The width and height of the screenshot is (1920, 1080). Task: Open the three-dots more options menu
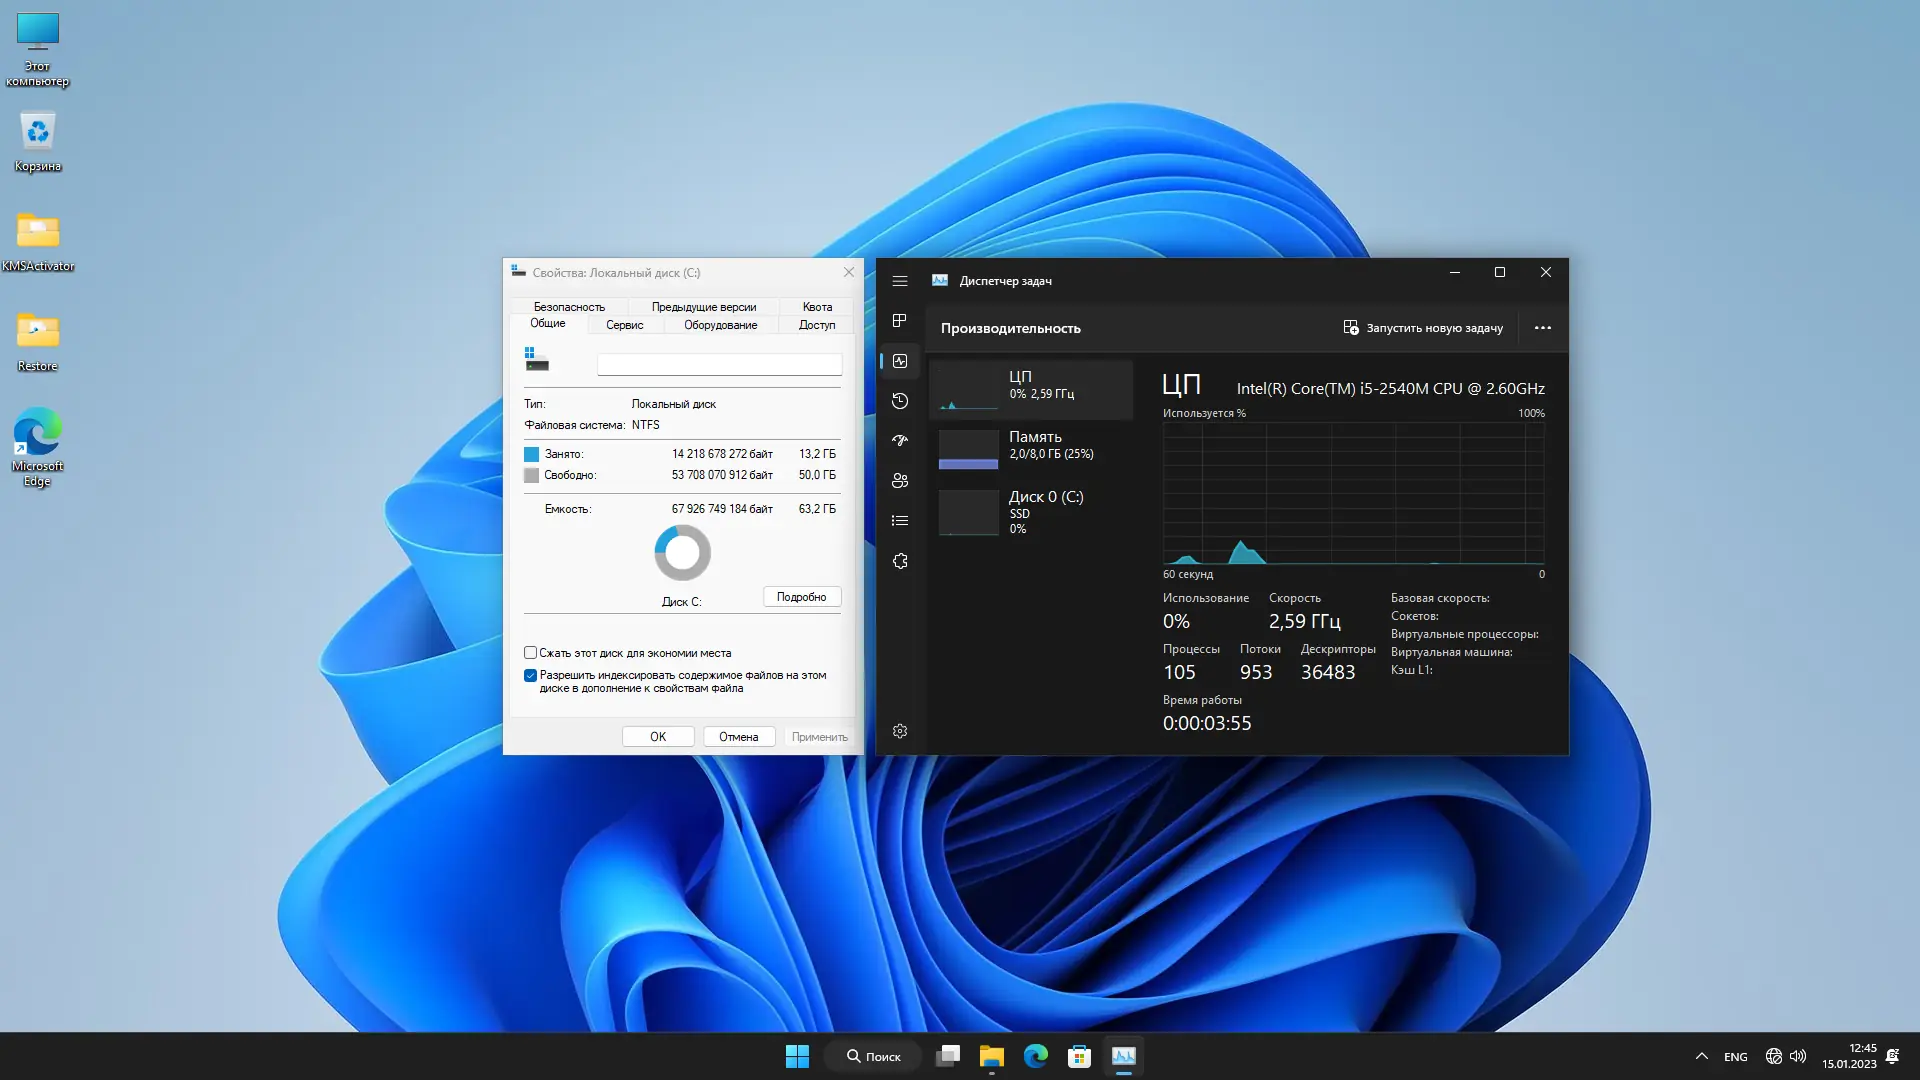click(1542, 328)
